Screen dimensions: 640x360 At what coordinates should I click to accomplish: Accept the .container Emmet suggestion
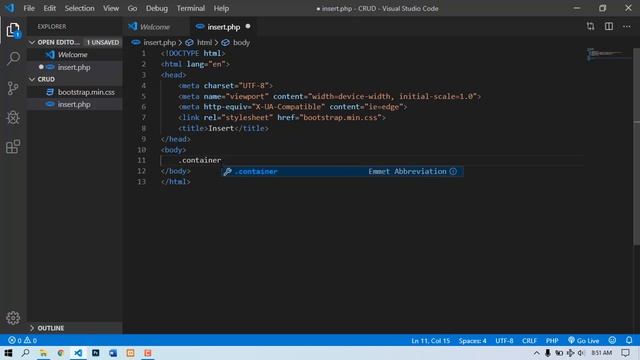tap(342, 171)
